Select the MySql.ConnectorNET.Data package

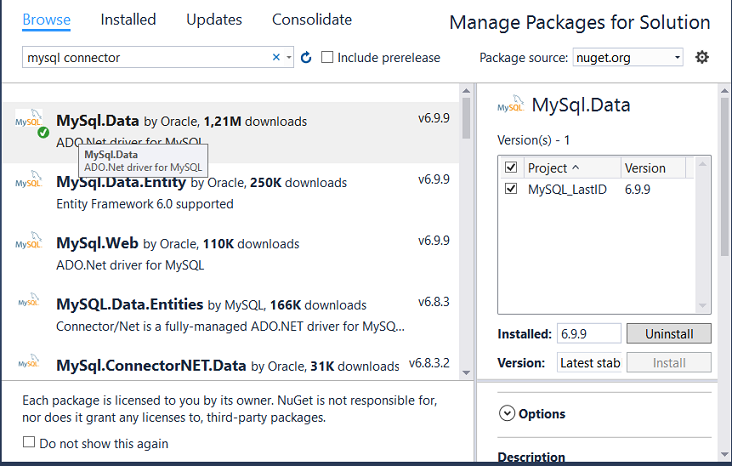[x=231, y=364]
